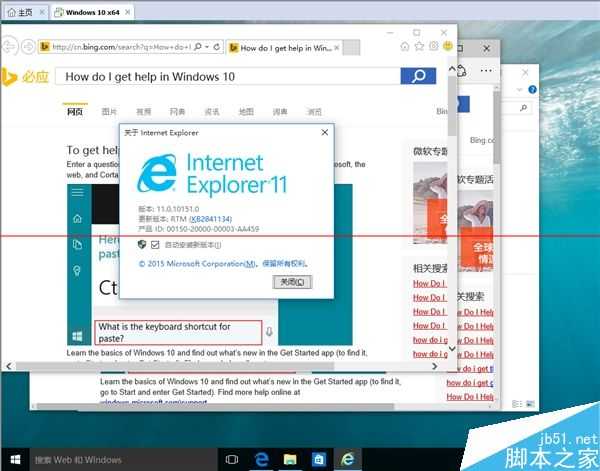
Task: Open File Explorer from taskbar
Action: [290, 459]
